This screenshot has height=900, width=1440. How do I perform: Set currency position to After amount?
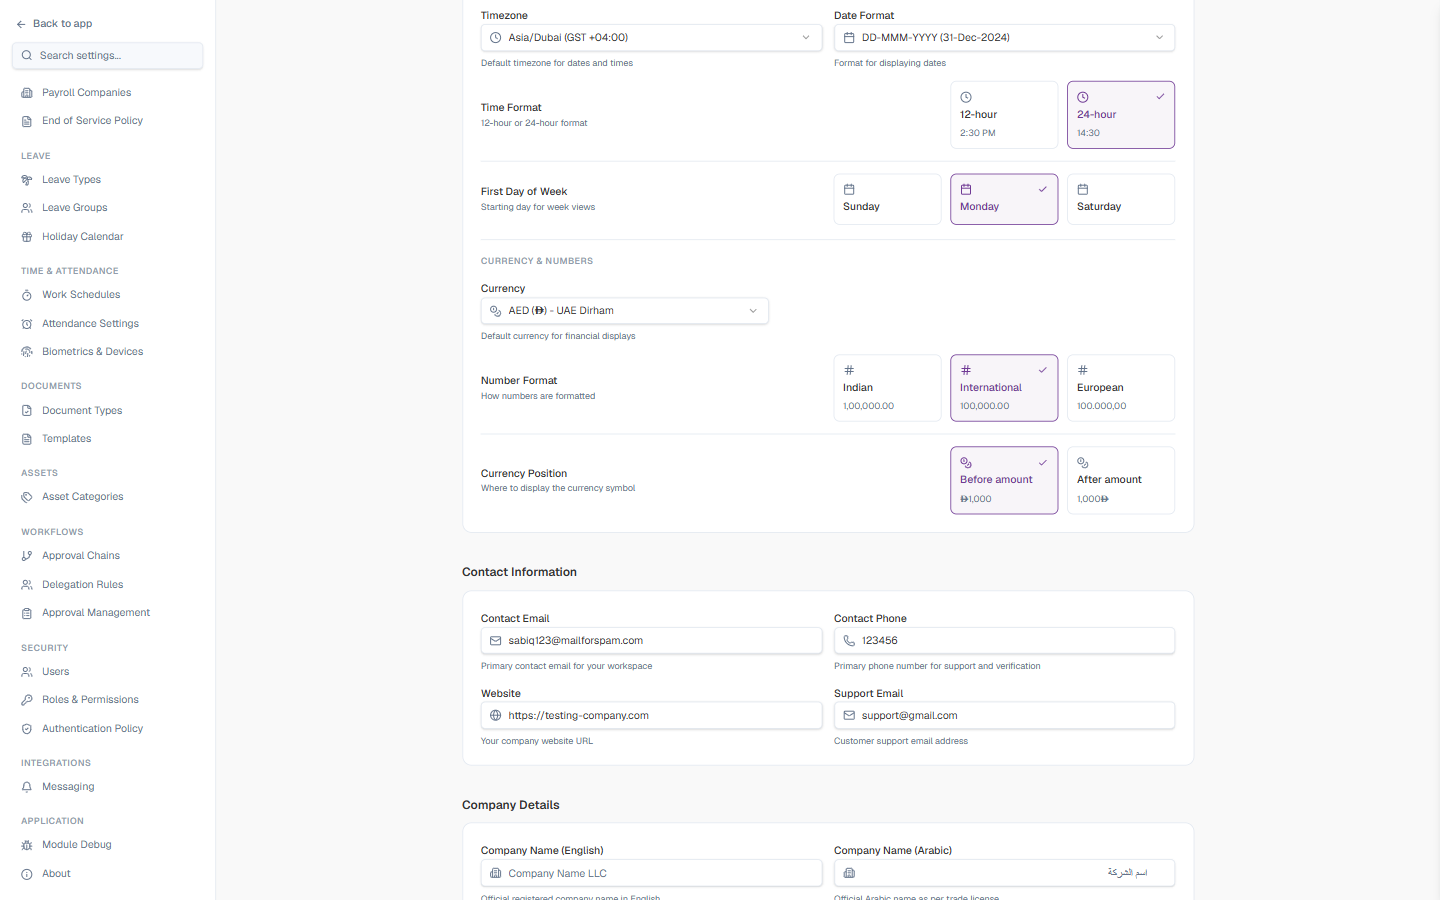point(1121,480)
